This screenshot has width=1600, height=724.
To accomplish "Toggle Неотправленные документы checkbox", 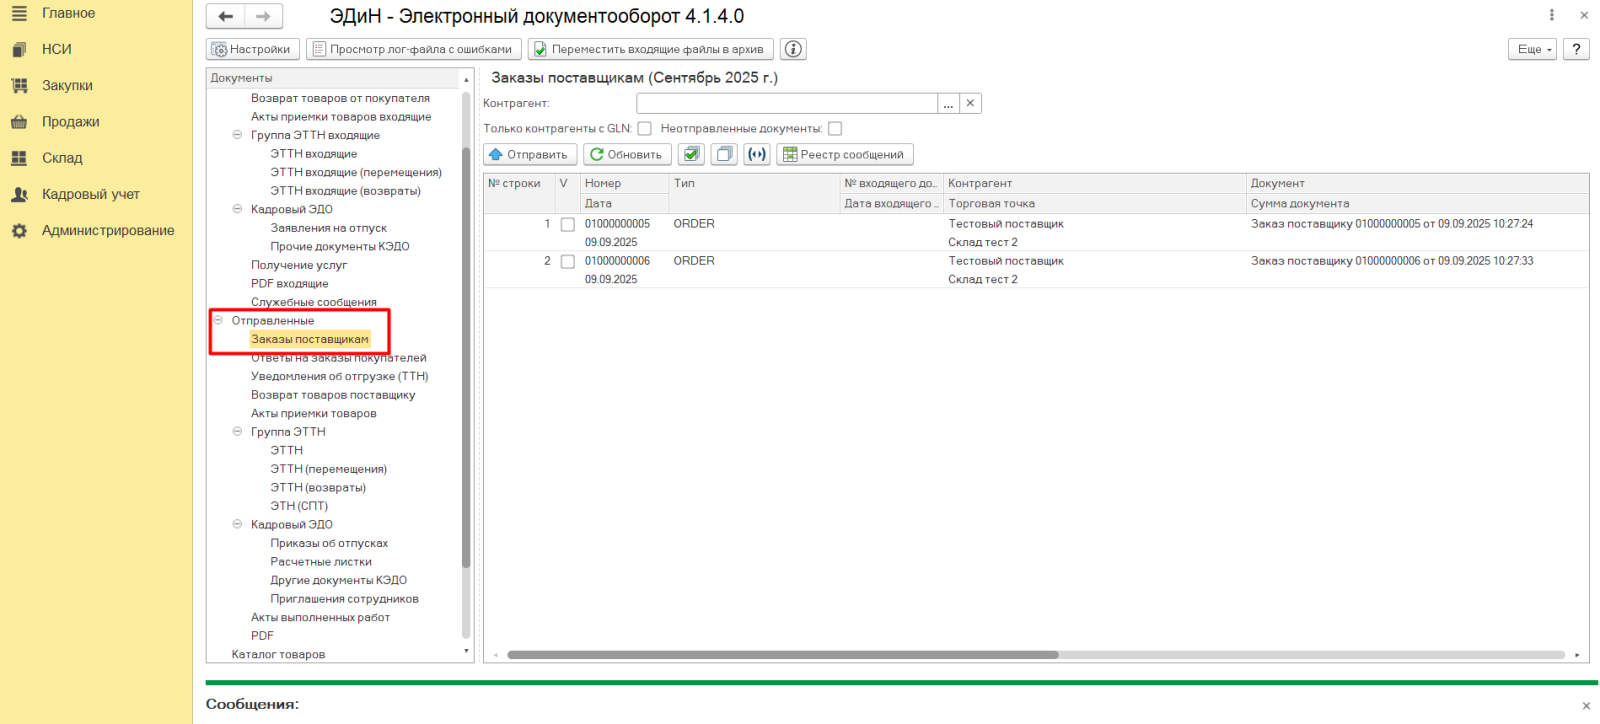I will coord(835,128).
